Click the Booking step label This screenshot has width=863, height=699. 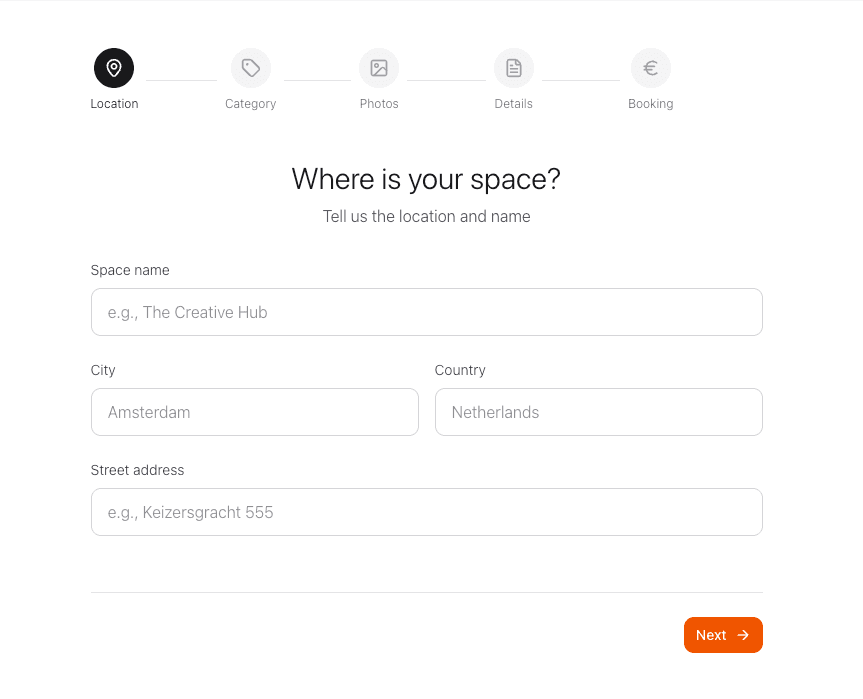[650, 103]
